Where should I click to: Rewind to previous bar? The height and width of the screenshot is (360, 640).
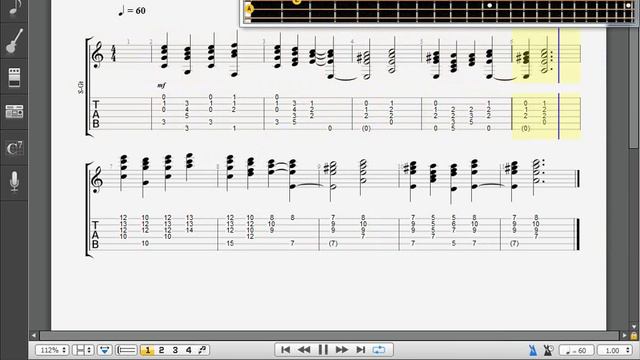pyautogui.click(x=304, y=350)
